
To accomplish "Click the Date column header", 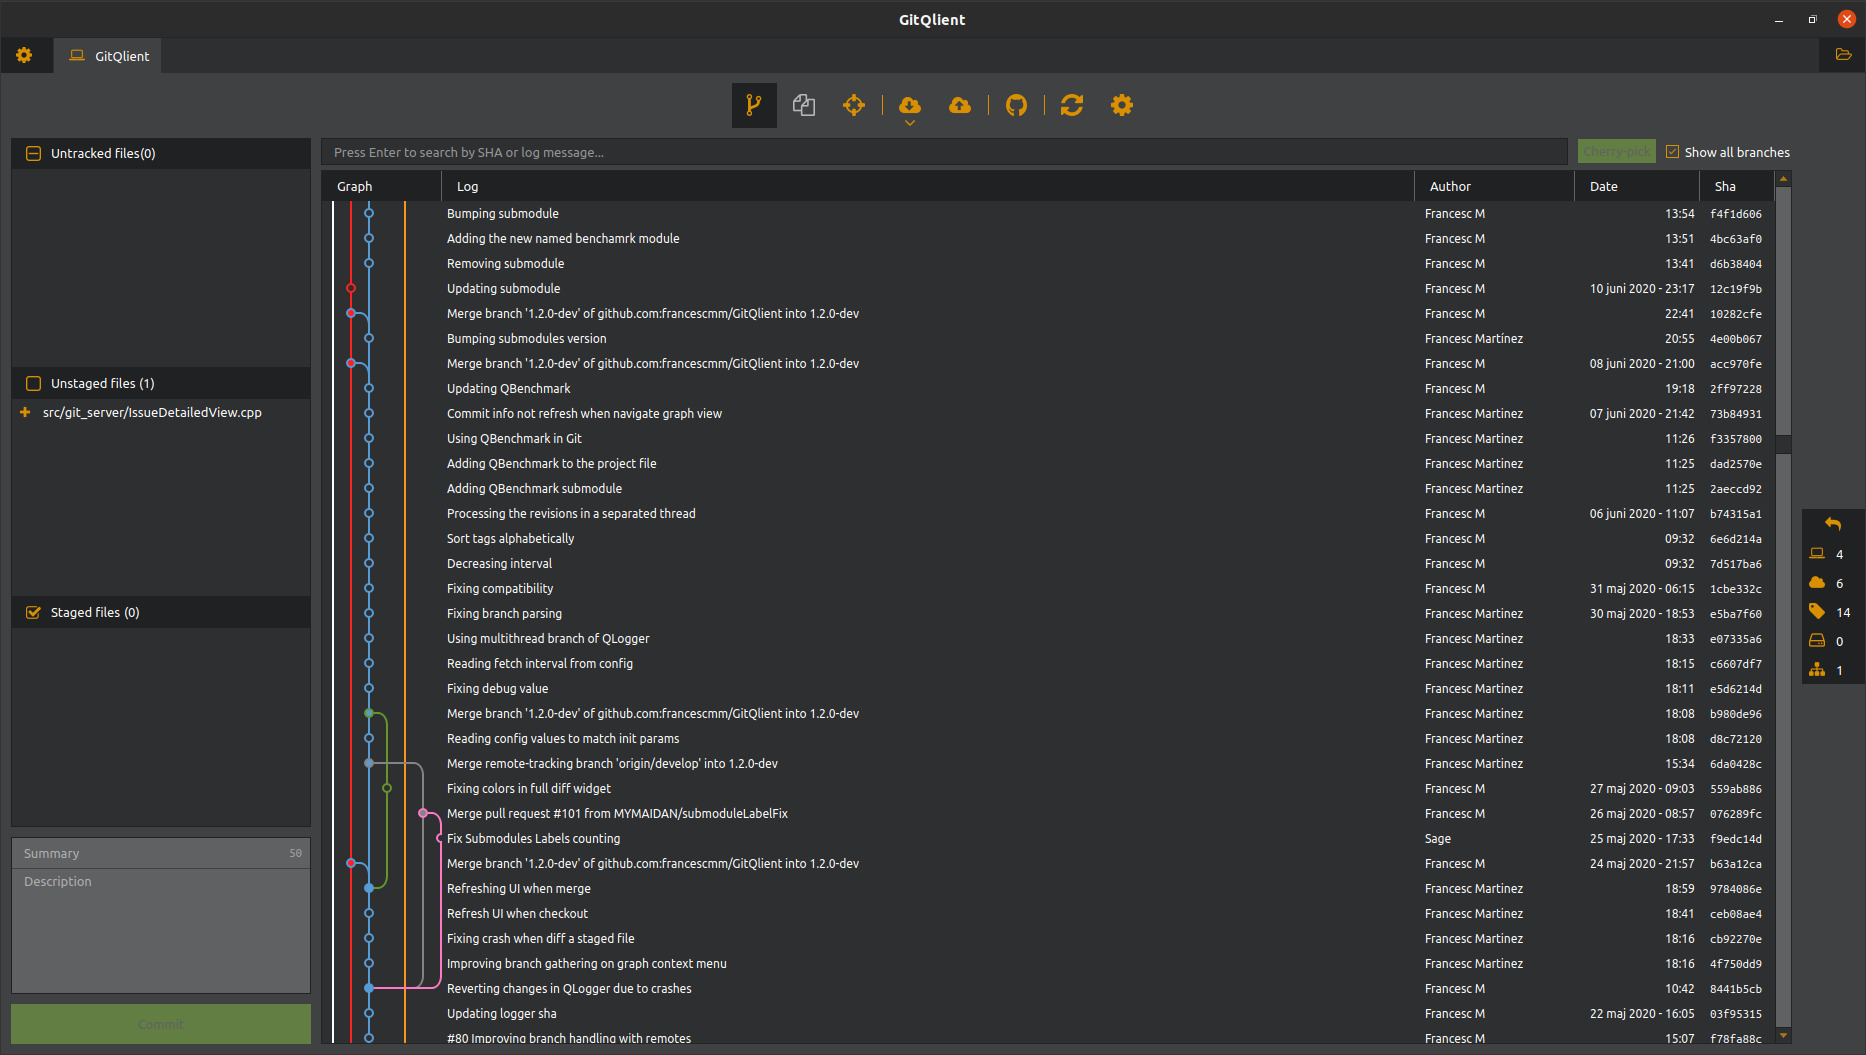I will [x=1637, y=186].
